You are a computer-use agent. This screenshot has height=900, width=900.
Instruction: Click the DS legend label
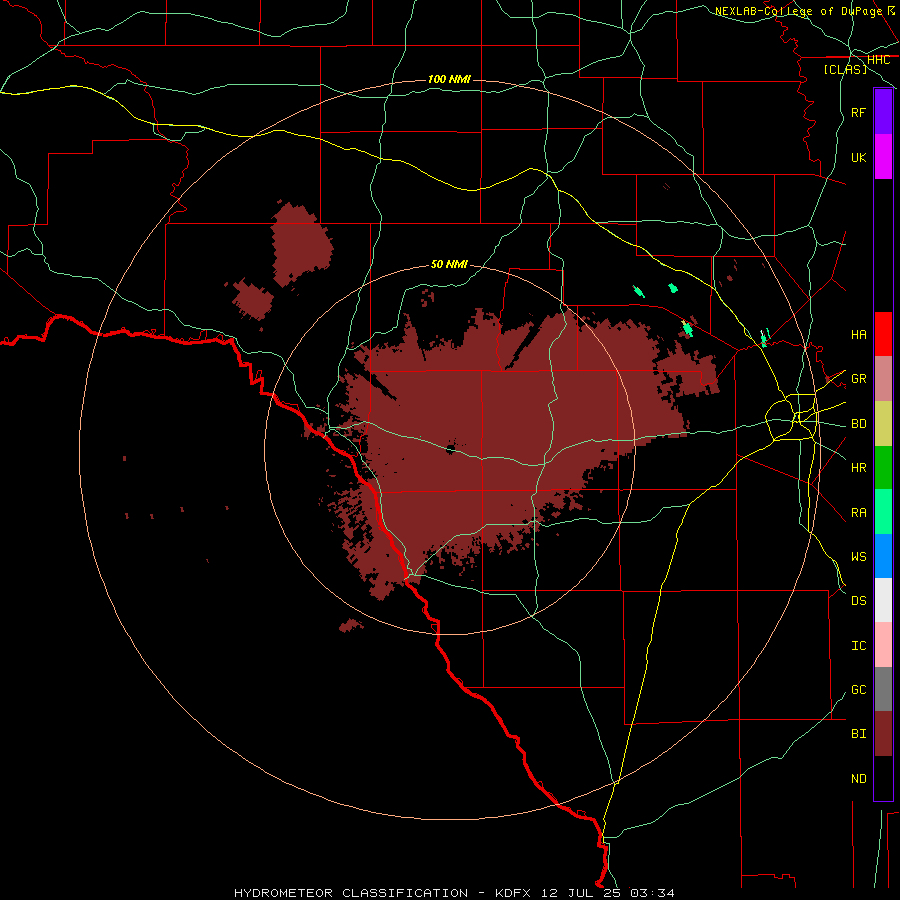point(858,601)
